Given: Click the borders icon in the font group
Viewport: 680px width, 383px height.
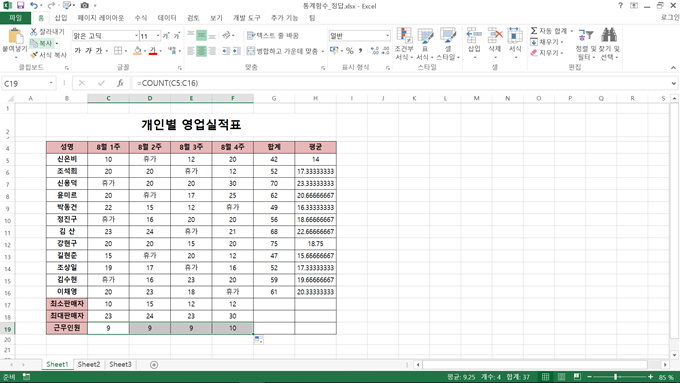Looking at the screenshot, I should pos(118,51).
